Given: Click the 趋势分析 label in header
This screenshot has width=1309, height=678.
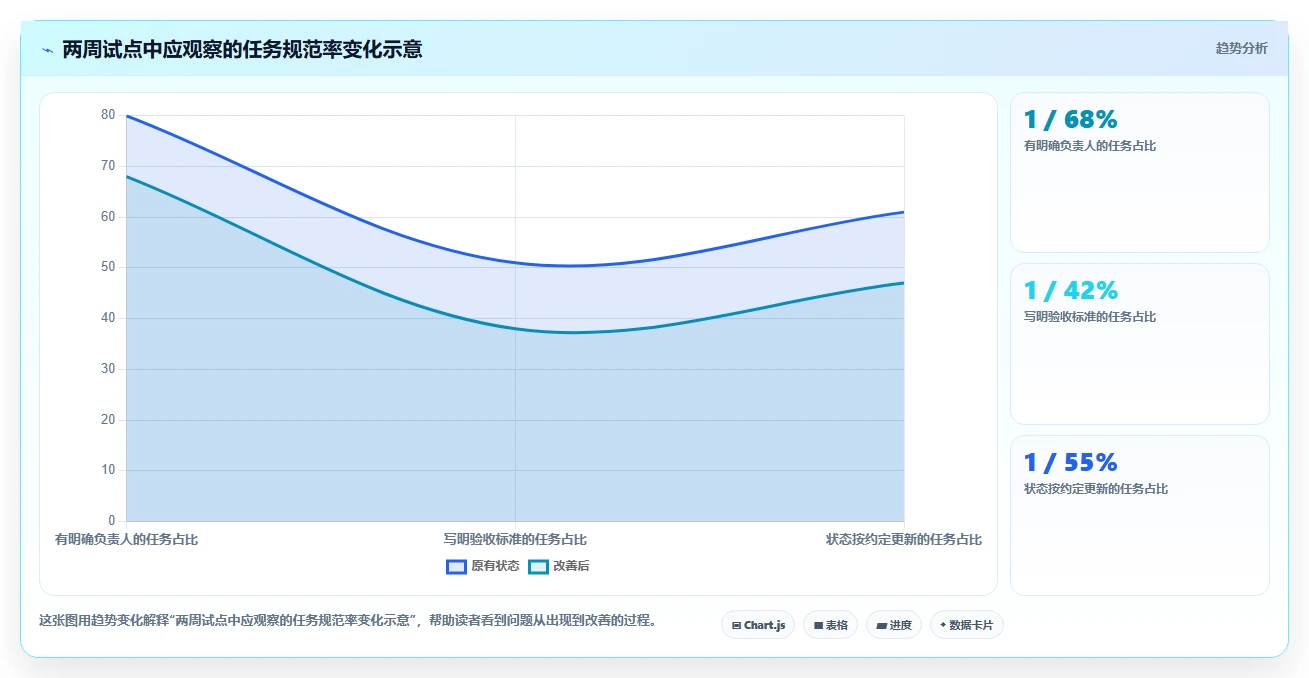Looking at the screenshot, I should 1241,48.
